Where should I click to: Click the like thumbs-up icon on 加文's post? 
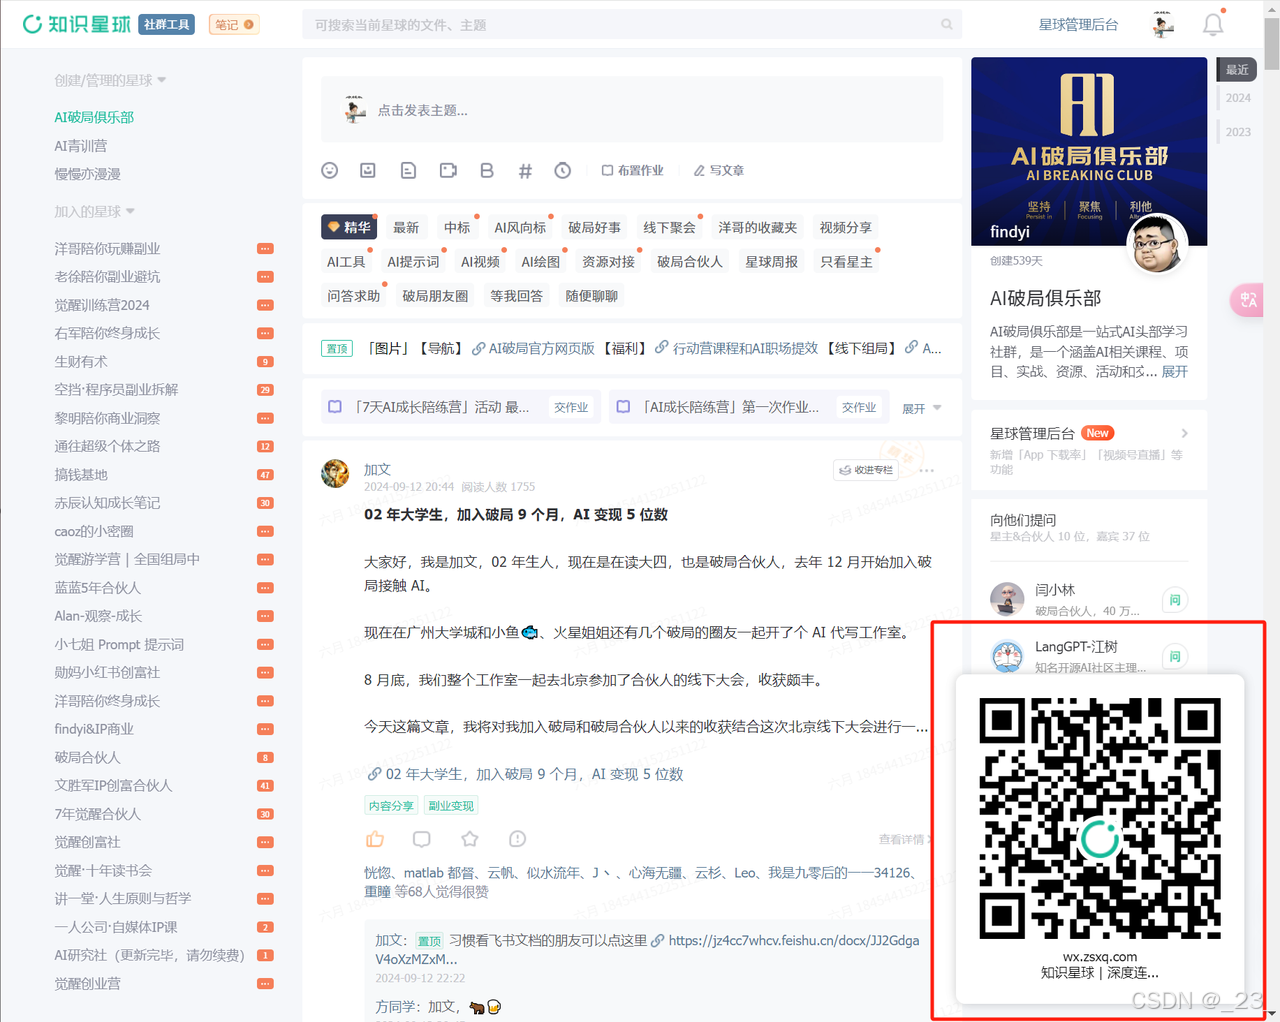[375, 839]
